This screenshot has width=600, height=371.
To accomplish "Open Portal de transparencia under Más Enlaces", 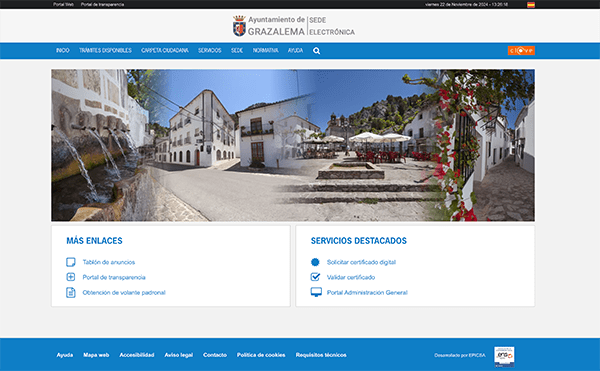I will click(114, 277).
